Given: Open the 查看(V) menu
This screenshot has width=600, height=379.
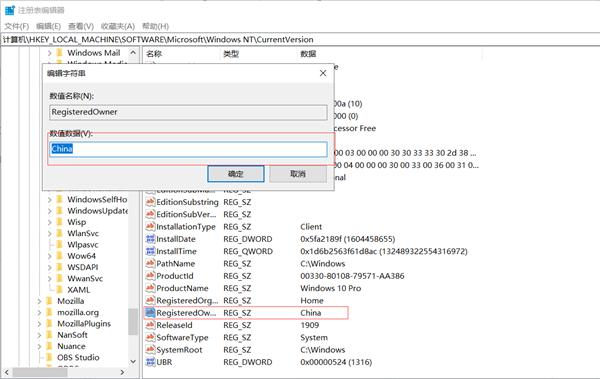Looking at the screenshot, I should pyautogui.click(x=81, y=26).
